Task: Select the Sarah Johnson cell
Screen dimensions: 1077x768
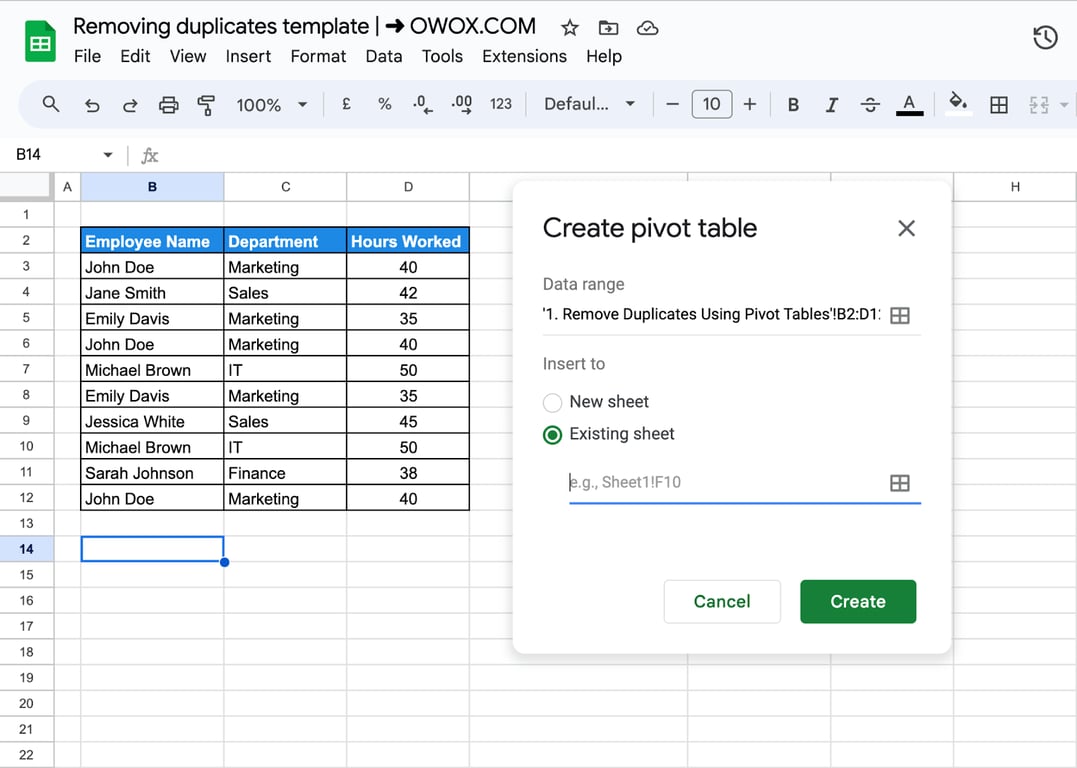Action: click(x=152, y=473)
